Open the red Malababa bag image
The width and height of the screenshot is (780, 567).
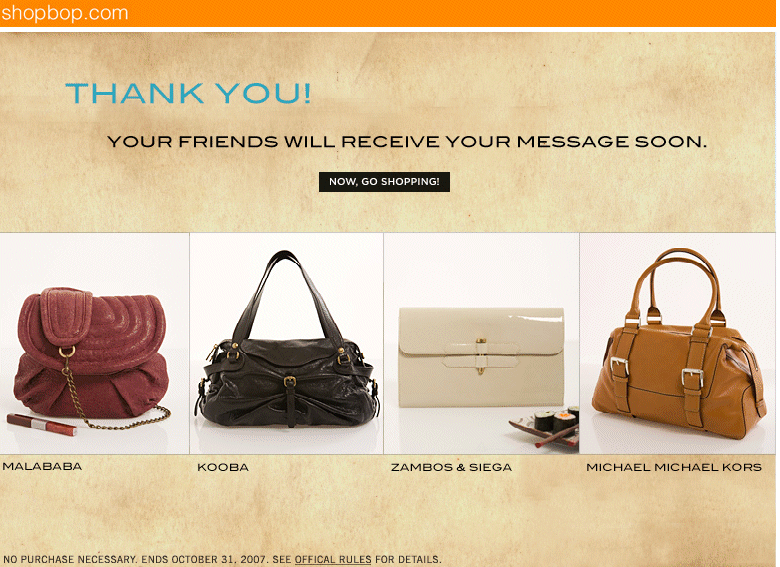click(95, 343)
